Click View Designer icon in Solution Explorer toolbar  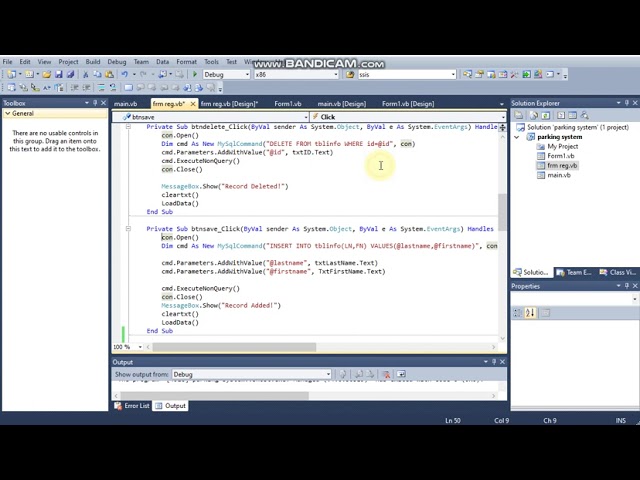click(573, 116)
